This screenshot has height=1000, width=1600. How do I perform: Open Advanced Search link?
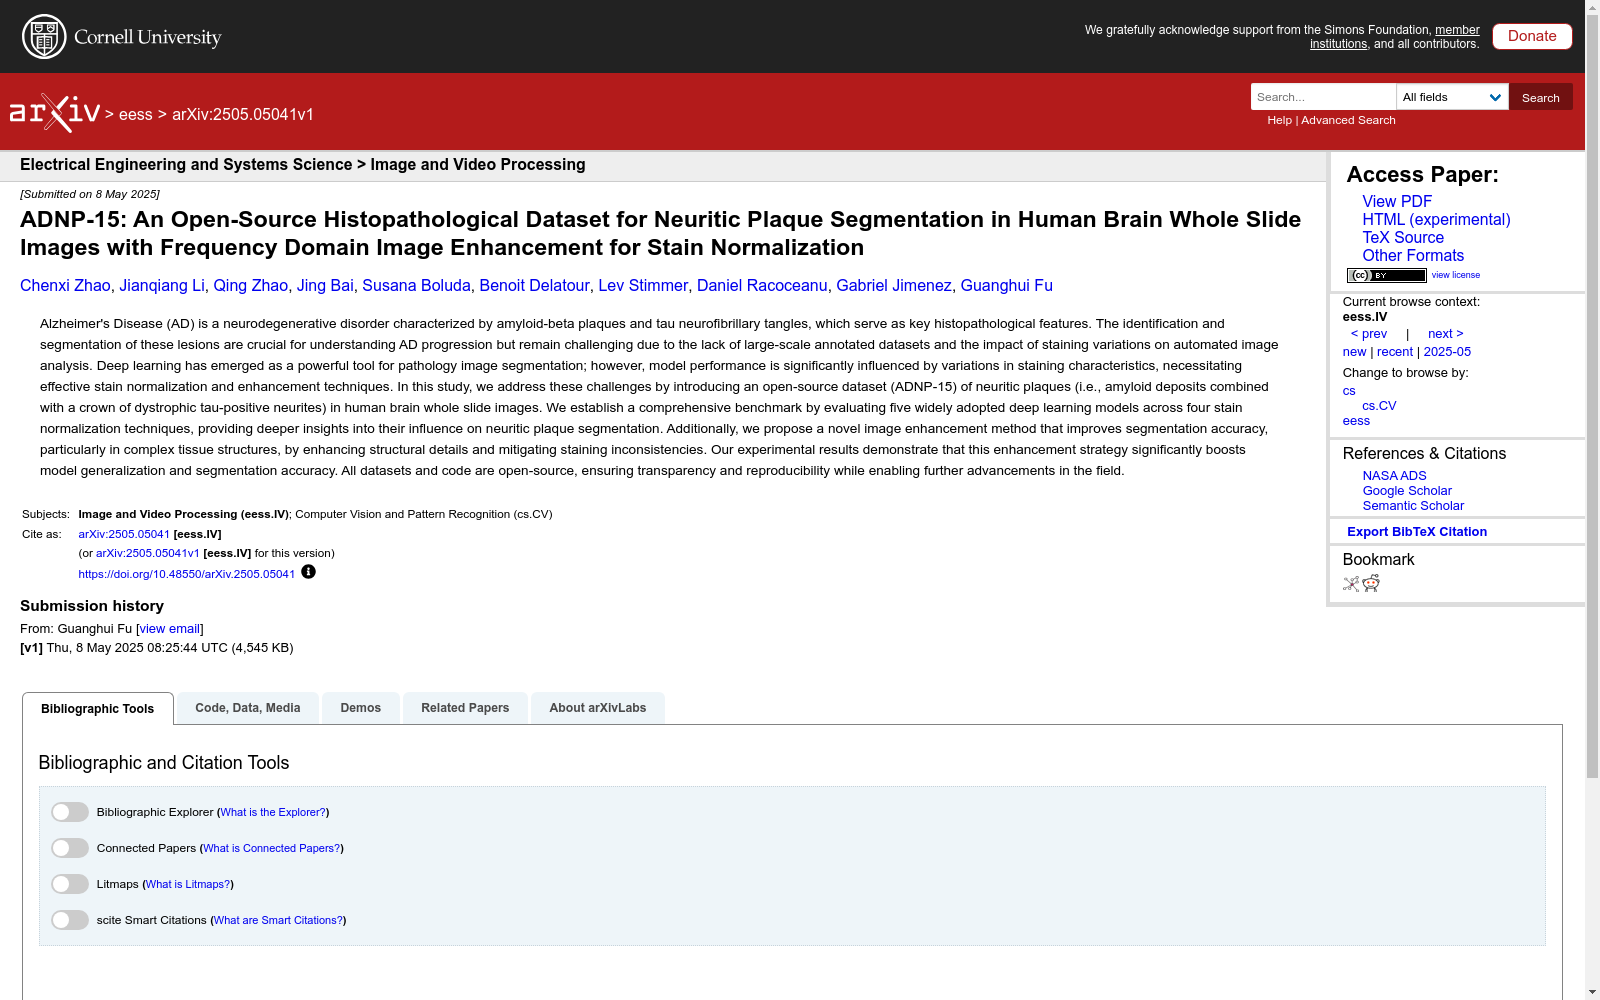pyautogui.click(x=1348, y=120)
